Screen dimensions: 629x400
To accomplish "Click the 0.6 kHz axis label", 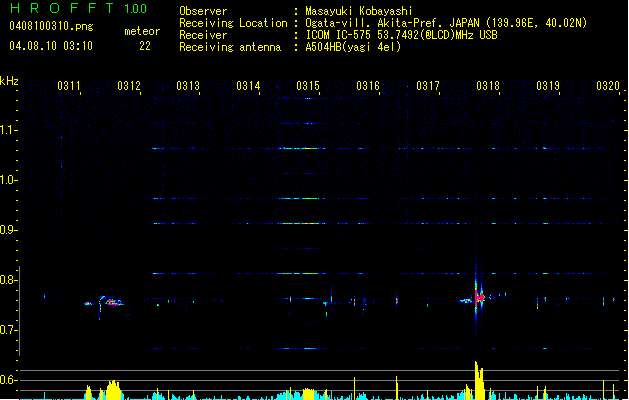I will [x=9, y=380].
